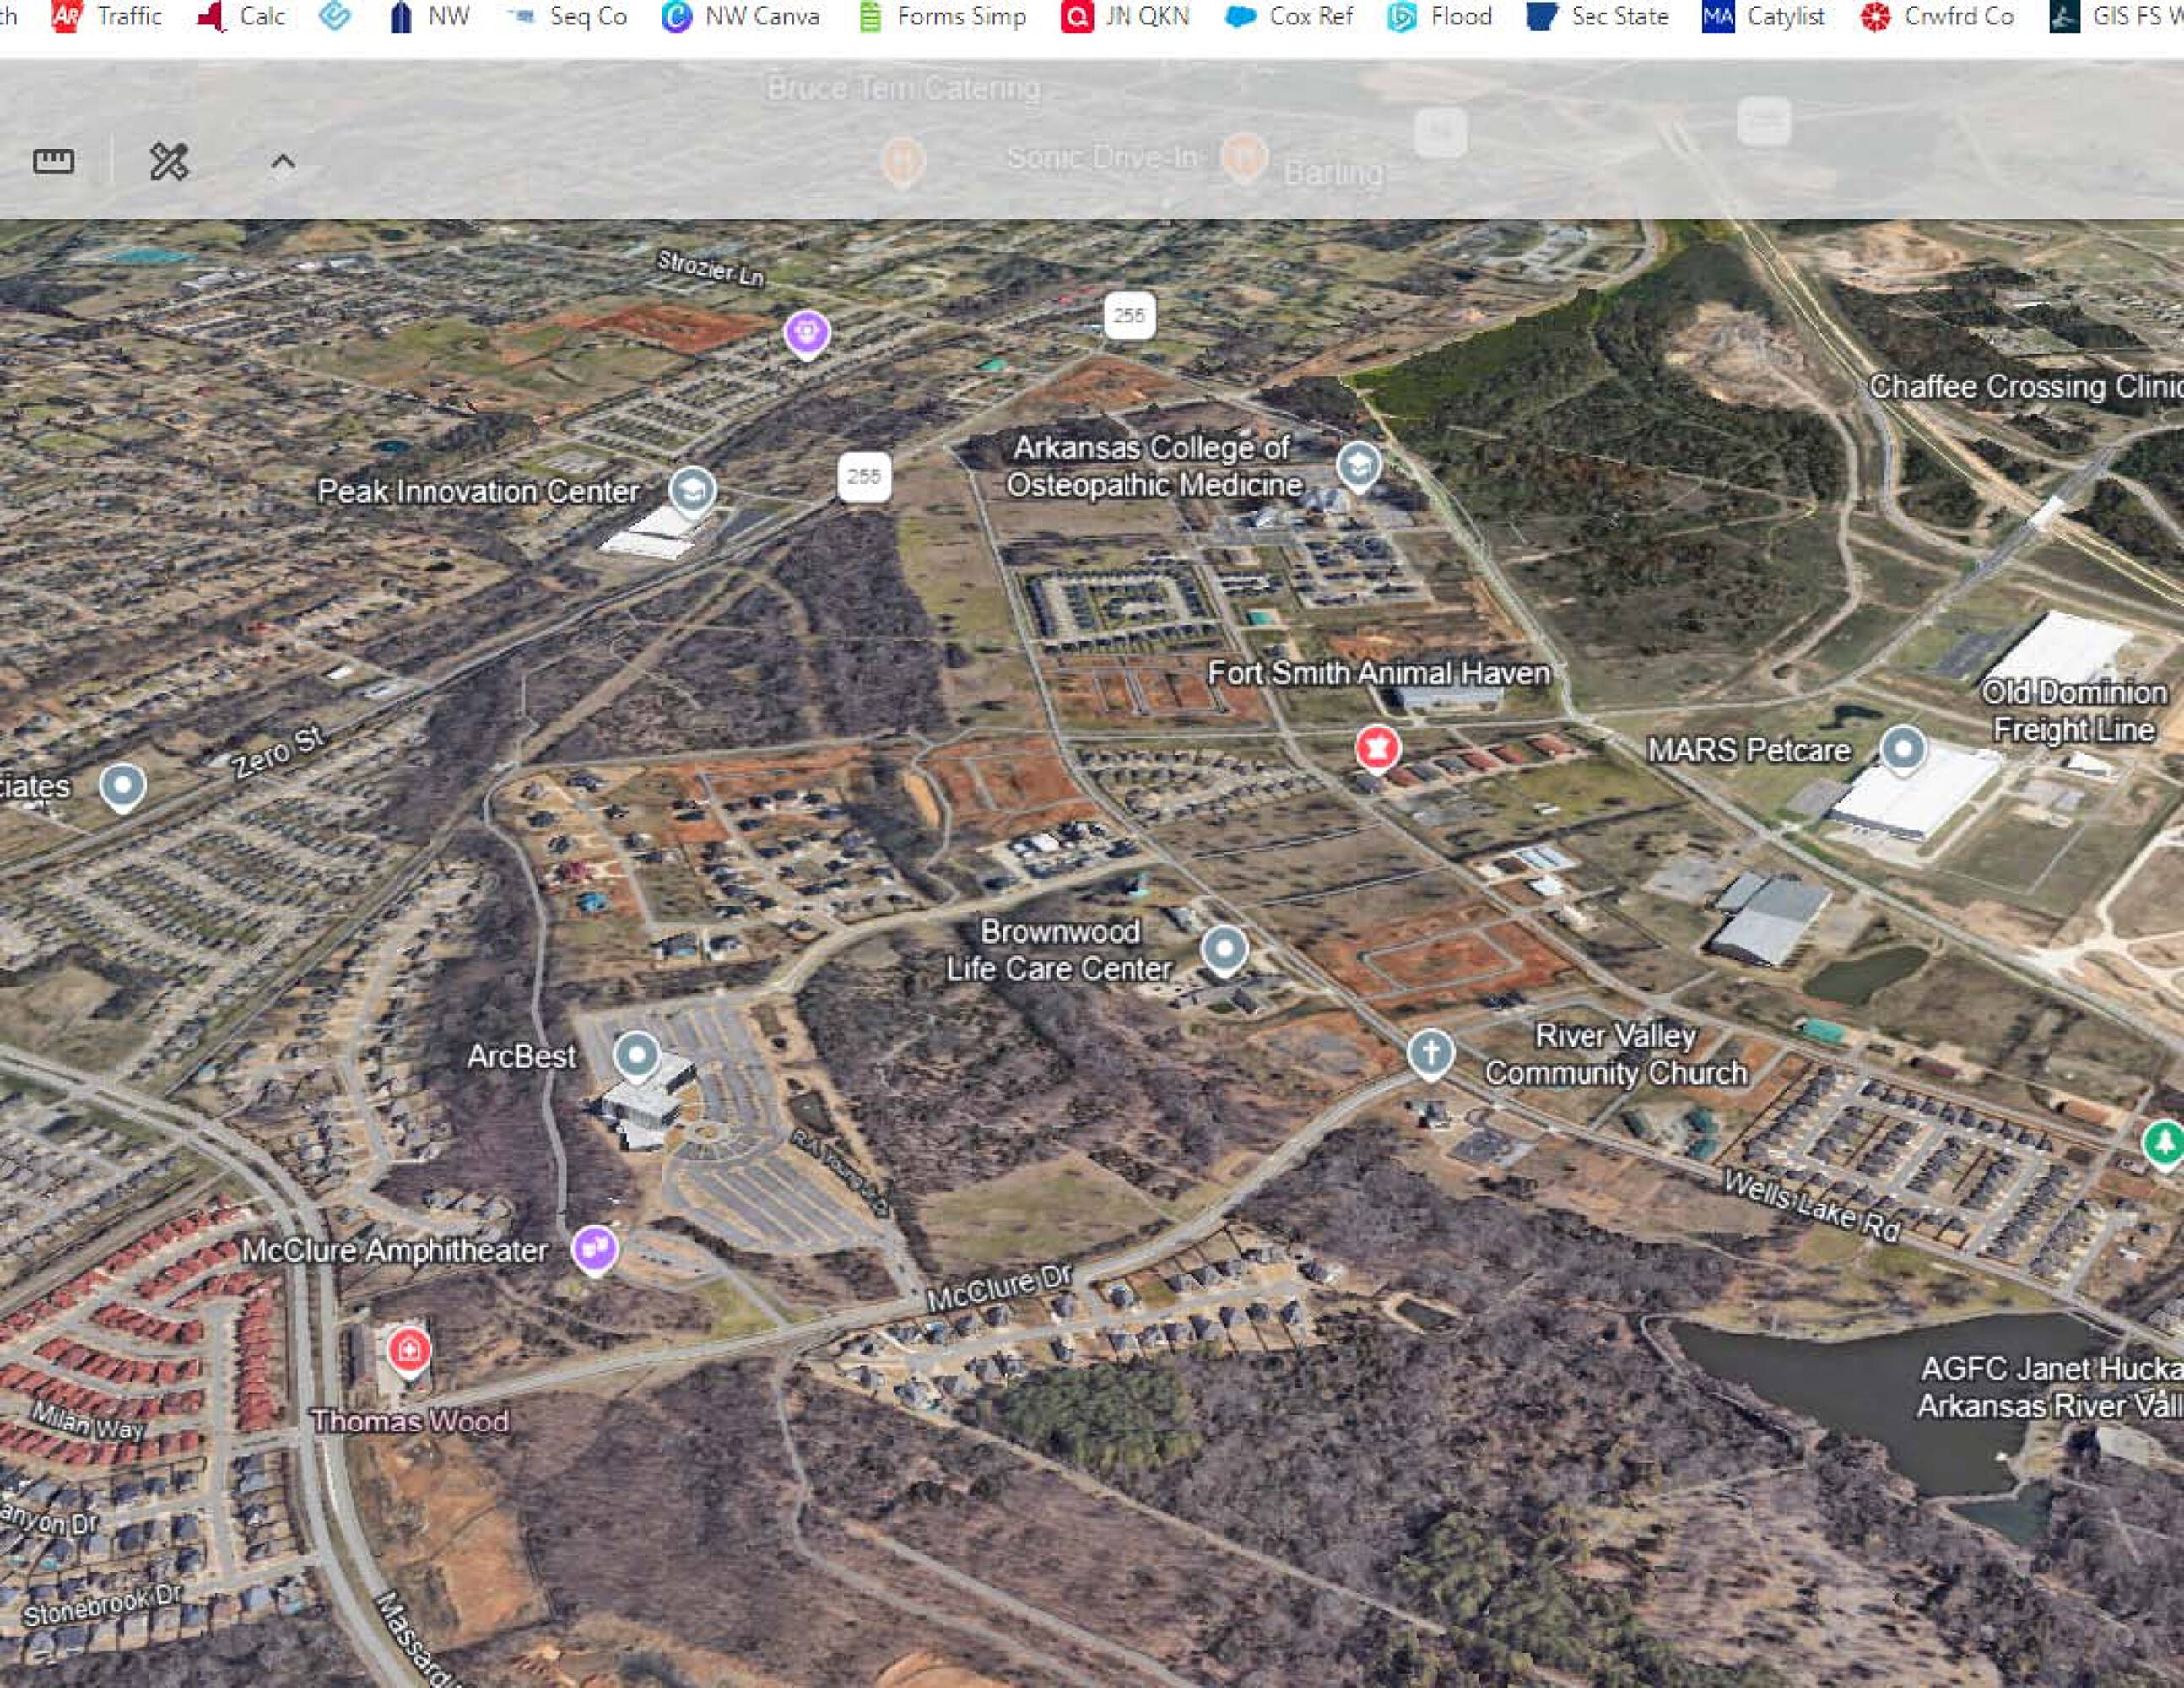The width and height of the screenshot is (2184, 1688).
Task: Open the NW Canva bookmark
Action: point(741,16)
